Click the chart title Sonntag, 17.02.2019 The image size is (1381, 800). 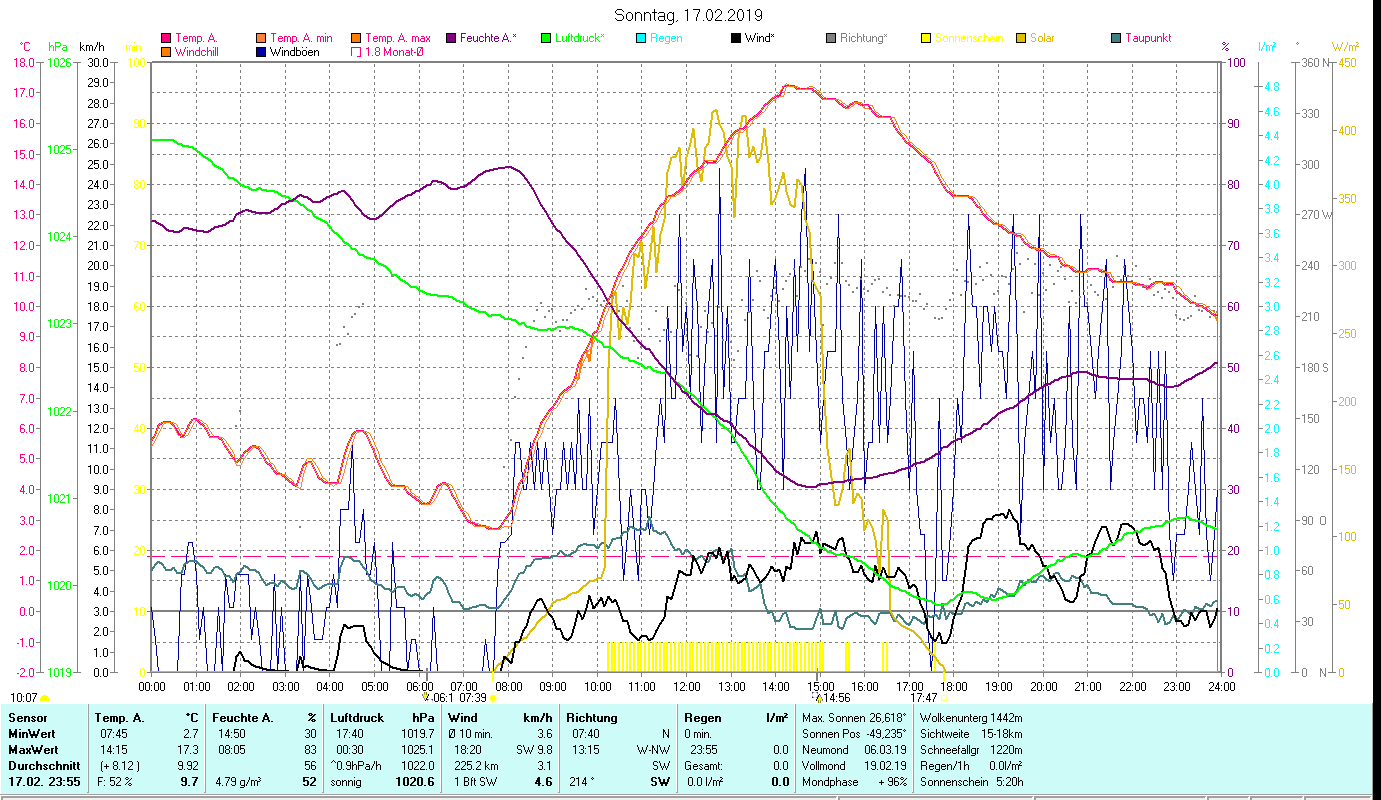pos(687,15)
